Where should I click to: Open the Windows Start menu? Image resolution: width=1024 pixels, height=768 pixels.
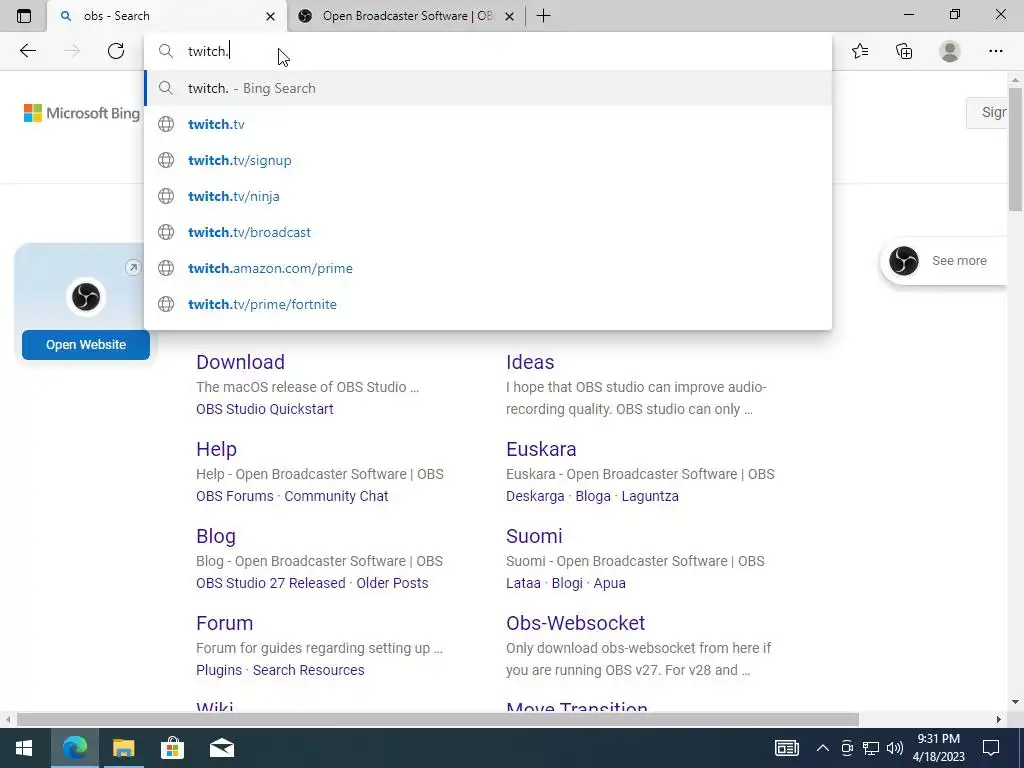click(24, 748)
